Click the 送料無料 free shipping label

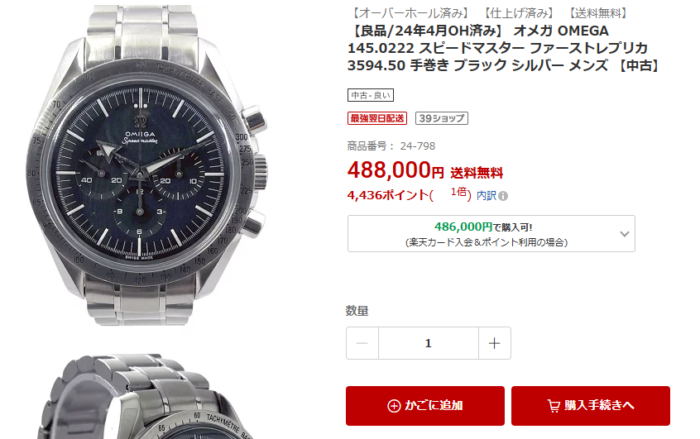[476, 173]
